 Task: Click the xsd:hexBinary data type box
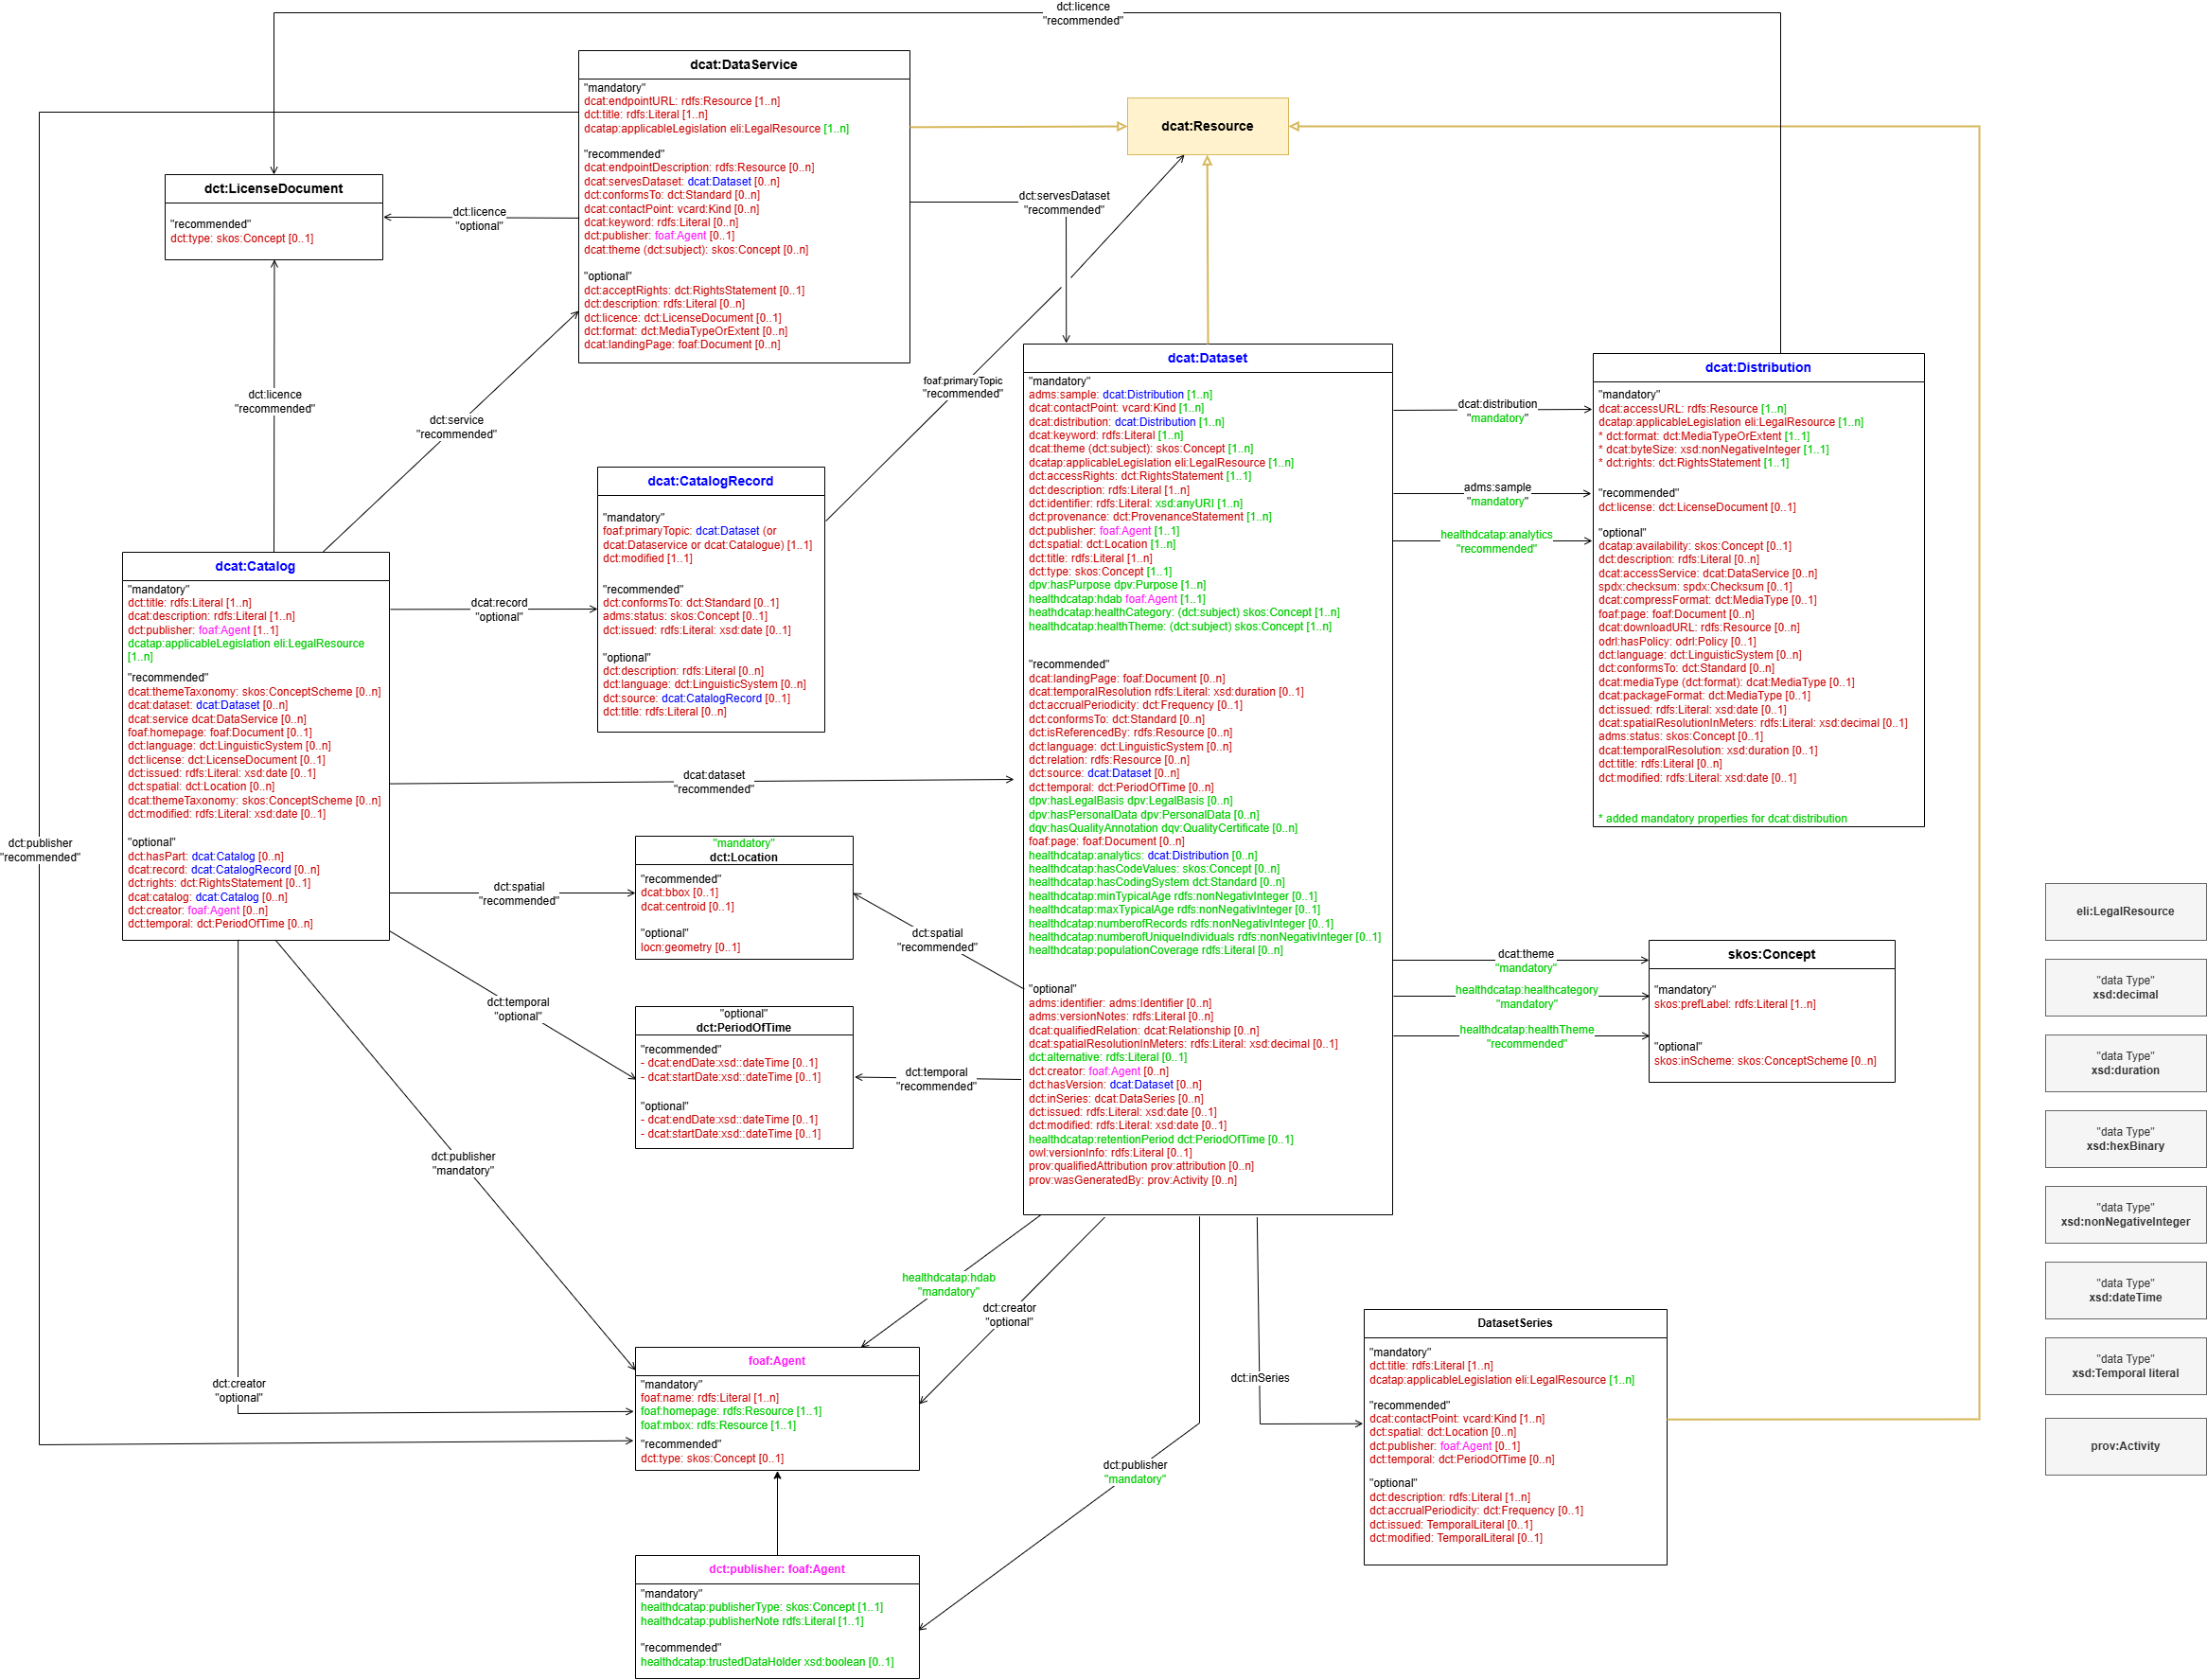point(2124,1139)
